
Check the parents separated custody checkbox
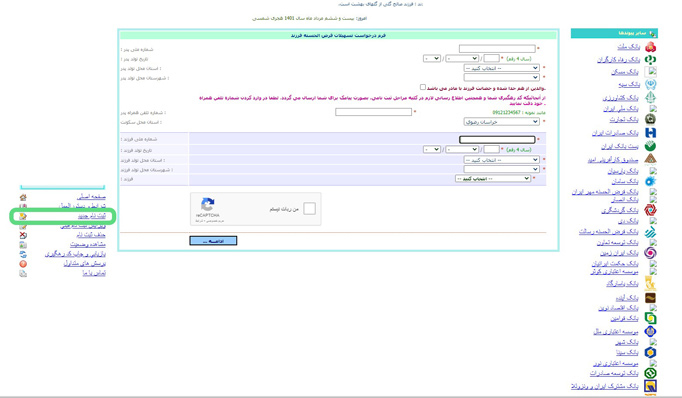point(423,87)
